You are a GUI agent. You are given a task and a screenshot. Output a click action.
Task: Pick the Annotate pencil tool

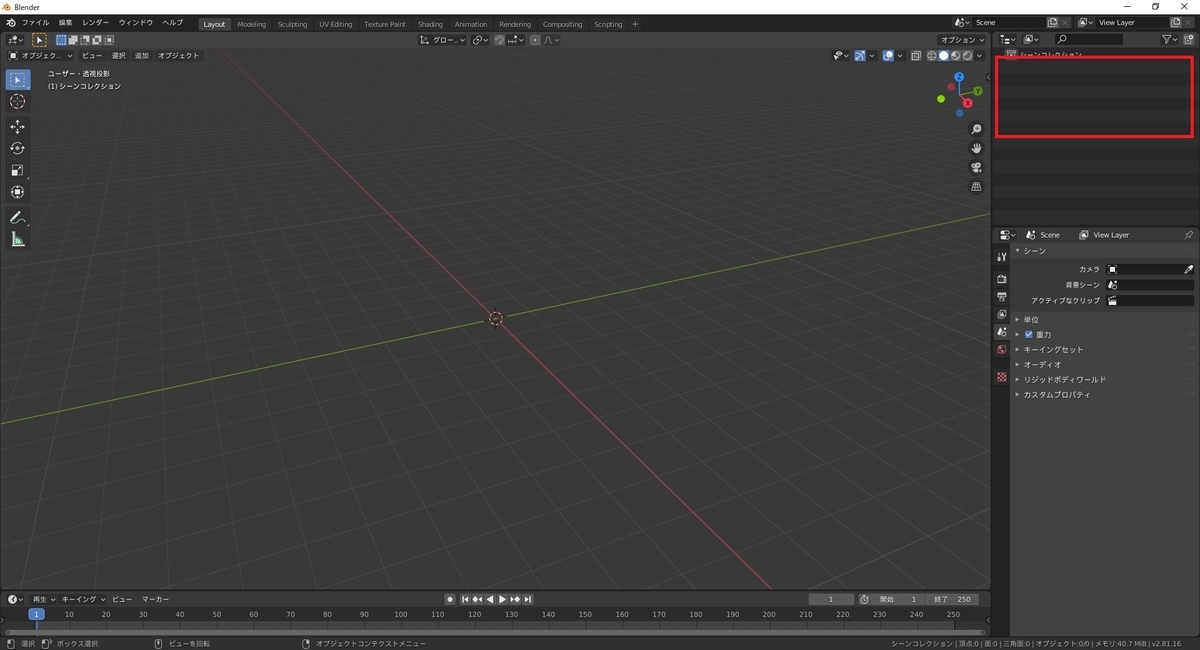coord(17,217)
